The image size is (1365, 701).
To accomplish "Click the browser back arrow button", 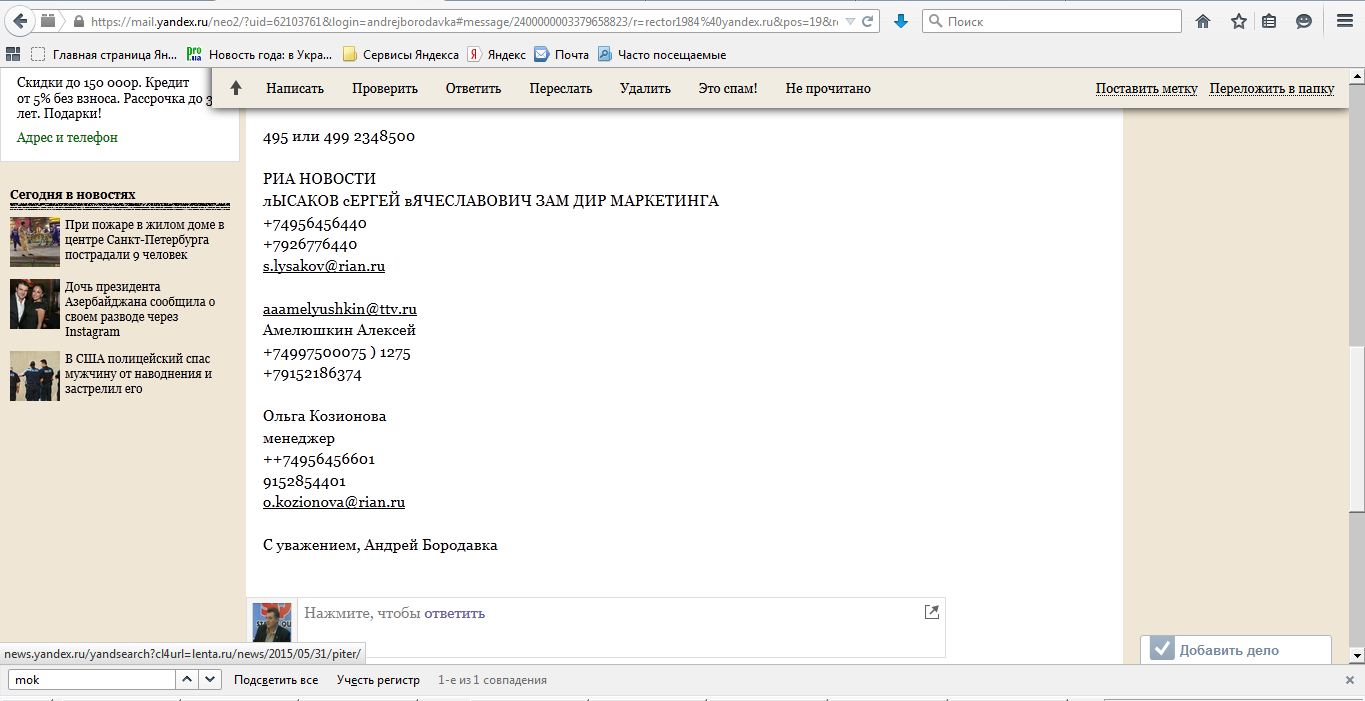I will [19, 21].
